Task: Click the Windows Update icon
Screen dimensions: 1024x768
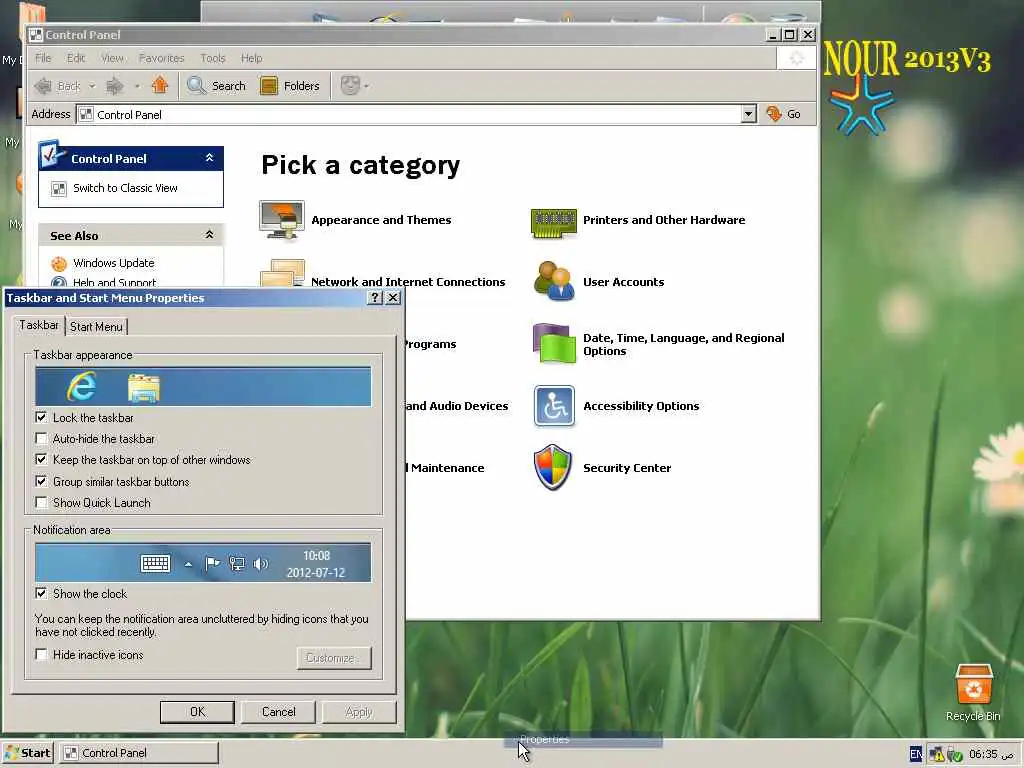Action: click(59, 263)
